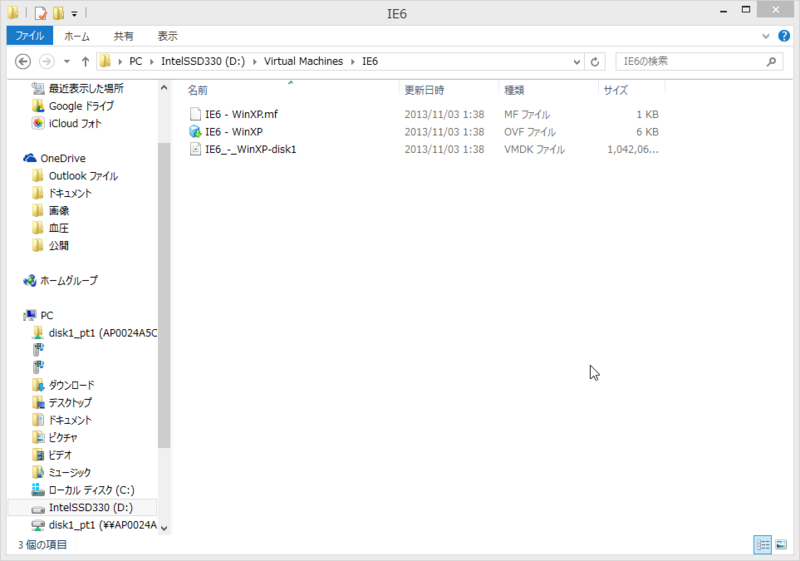Image resolution: width=800 pixels, height=561 pixels.
Task: Go up one folder level
Action: (85, 62)
